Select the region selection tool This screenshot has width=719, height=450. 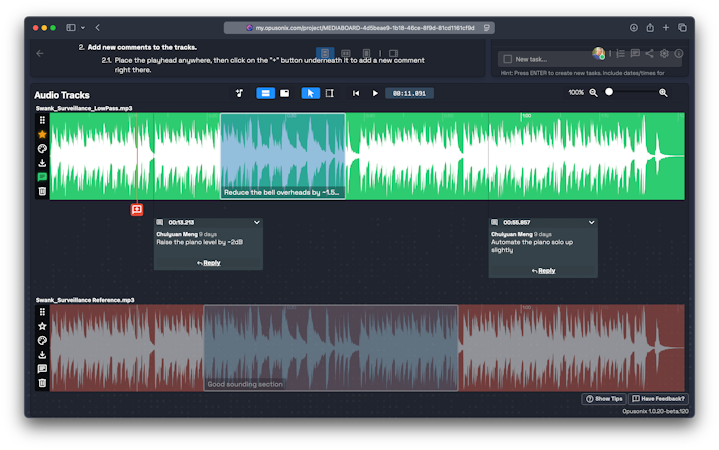pyautogui.click(x=330, y=93)
